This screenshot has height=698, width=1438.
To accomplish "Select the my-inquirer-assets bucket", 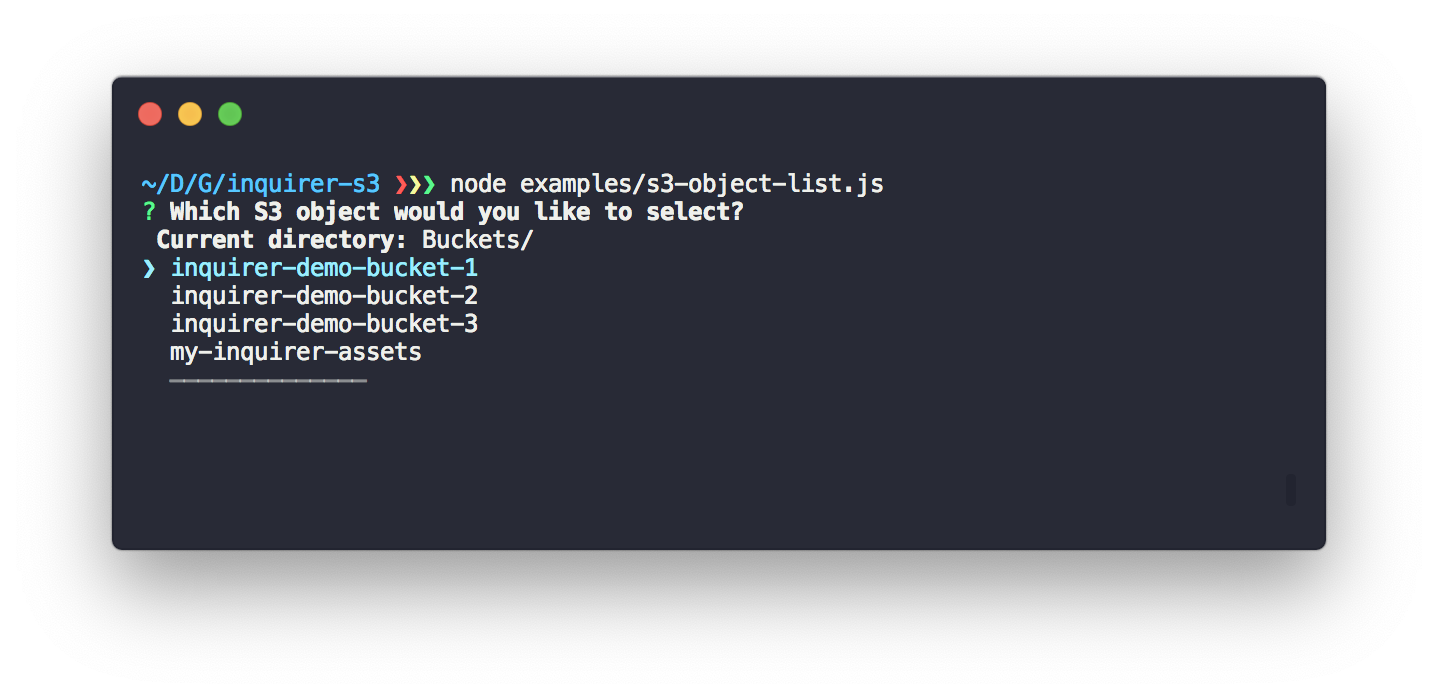I will pos(296,352).
